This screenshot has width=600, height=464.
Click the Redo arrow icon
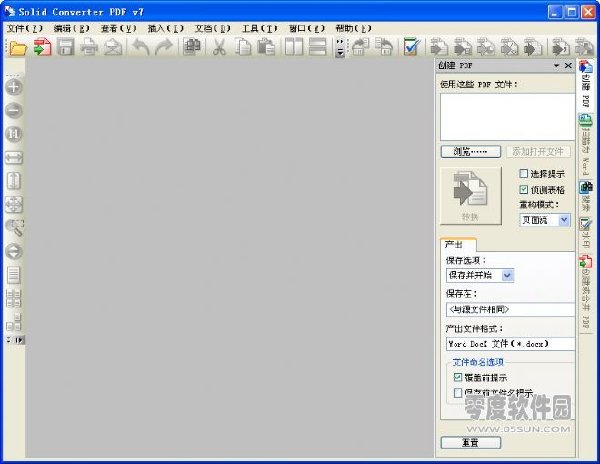pos(164,48)
